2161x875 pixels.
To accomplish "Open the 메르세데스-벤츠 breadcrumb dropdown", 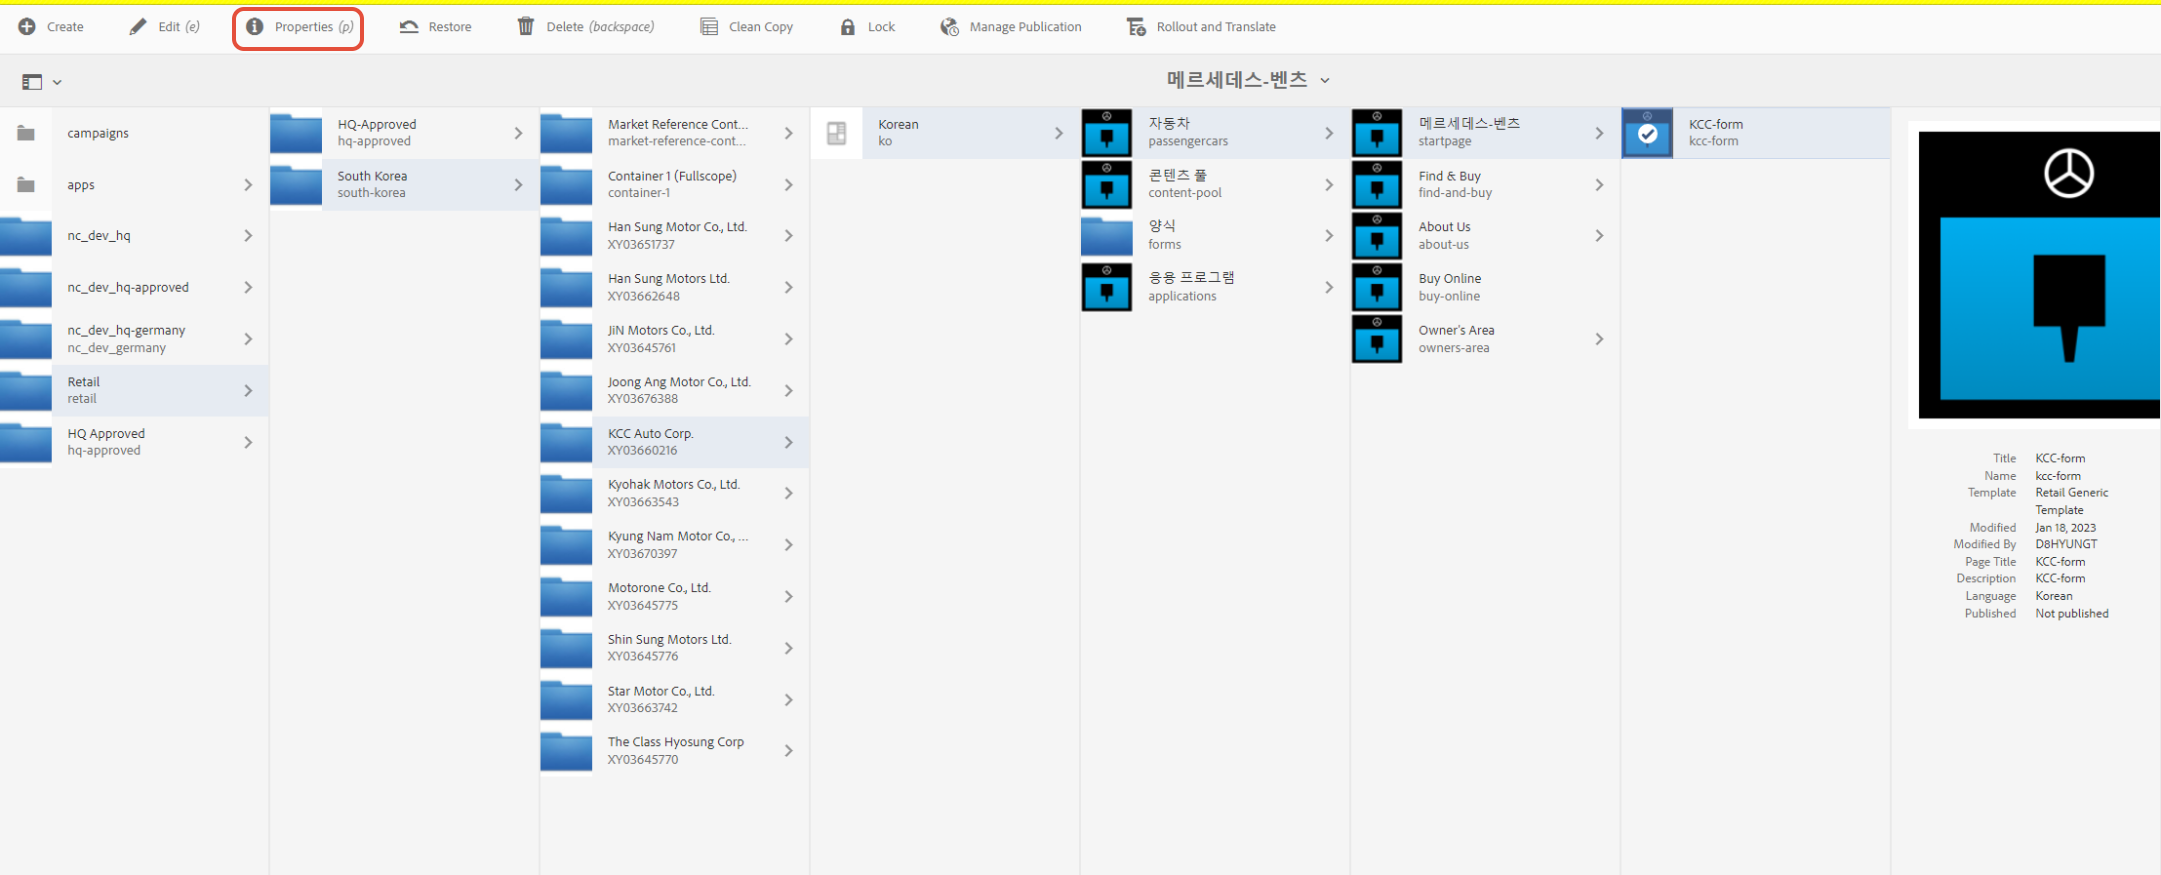I will click(x=1324, y=81).
